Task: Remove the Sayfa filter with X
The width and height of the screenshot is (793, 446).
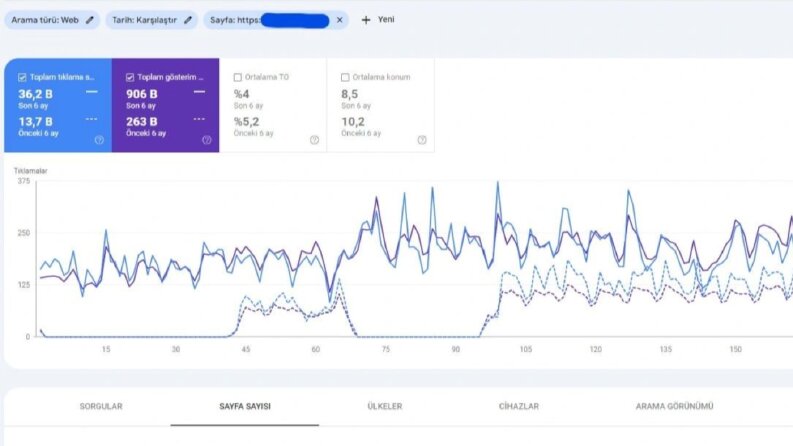Action: point(339,20)
